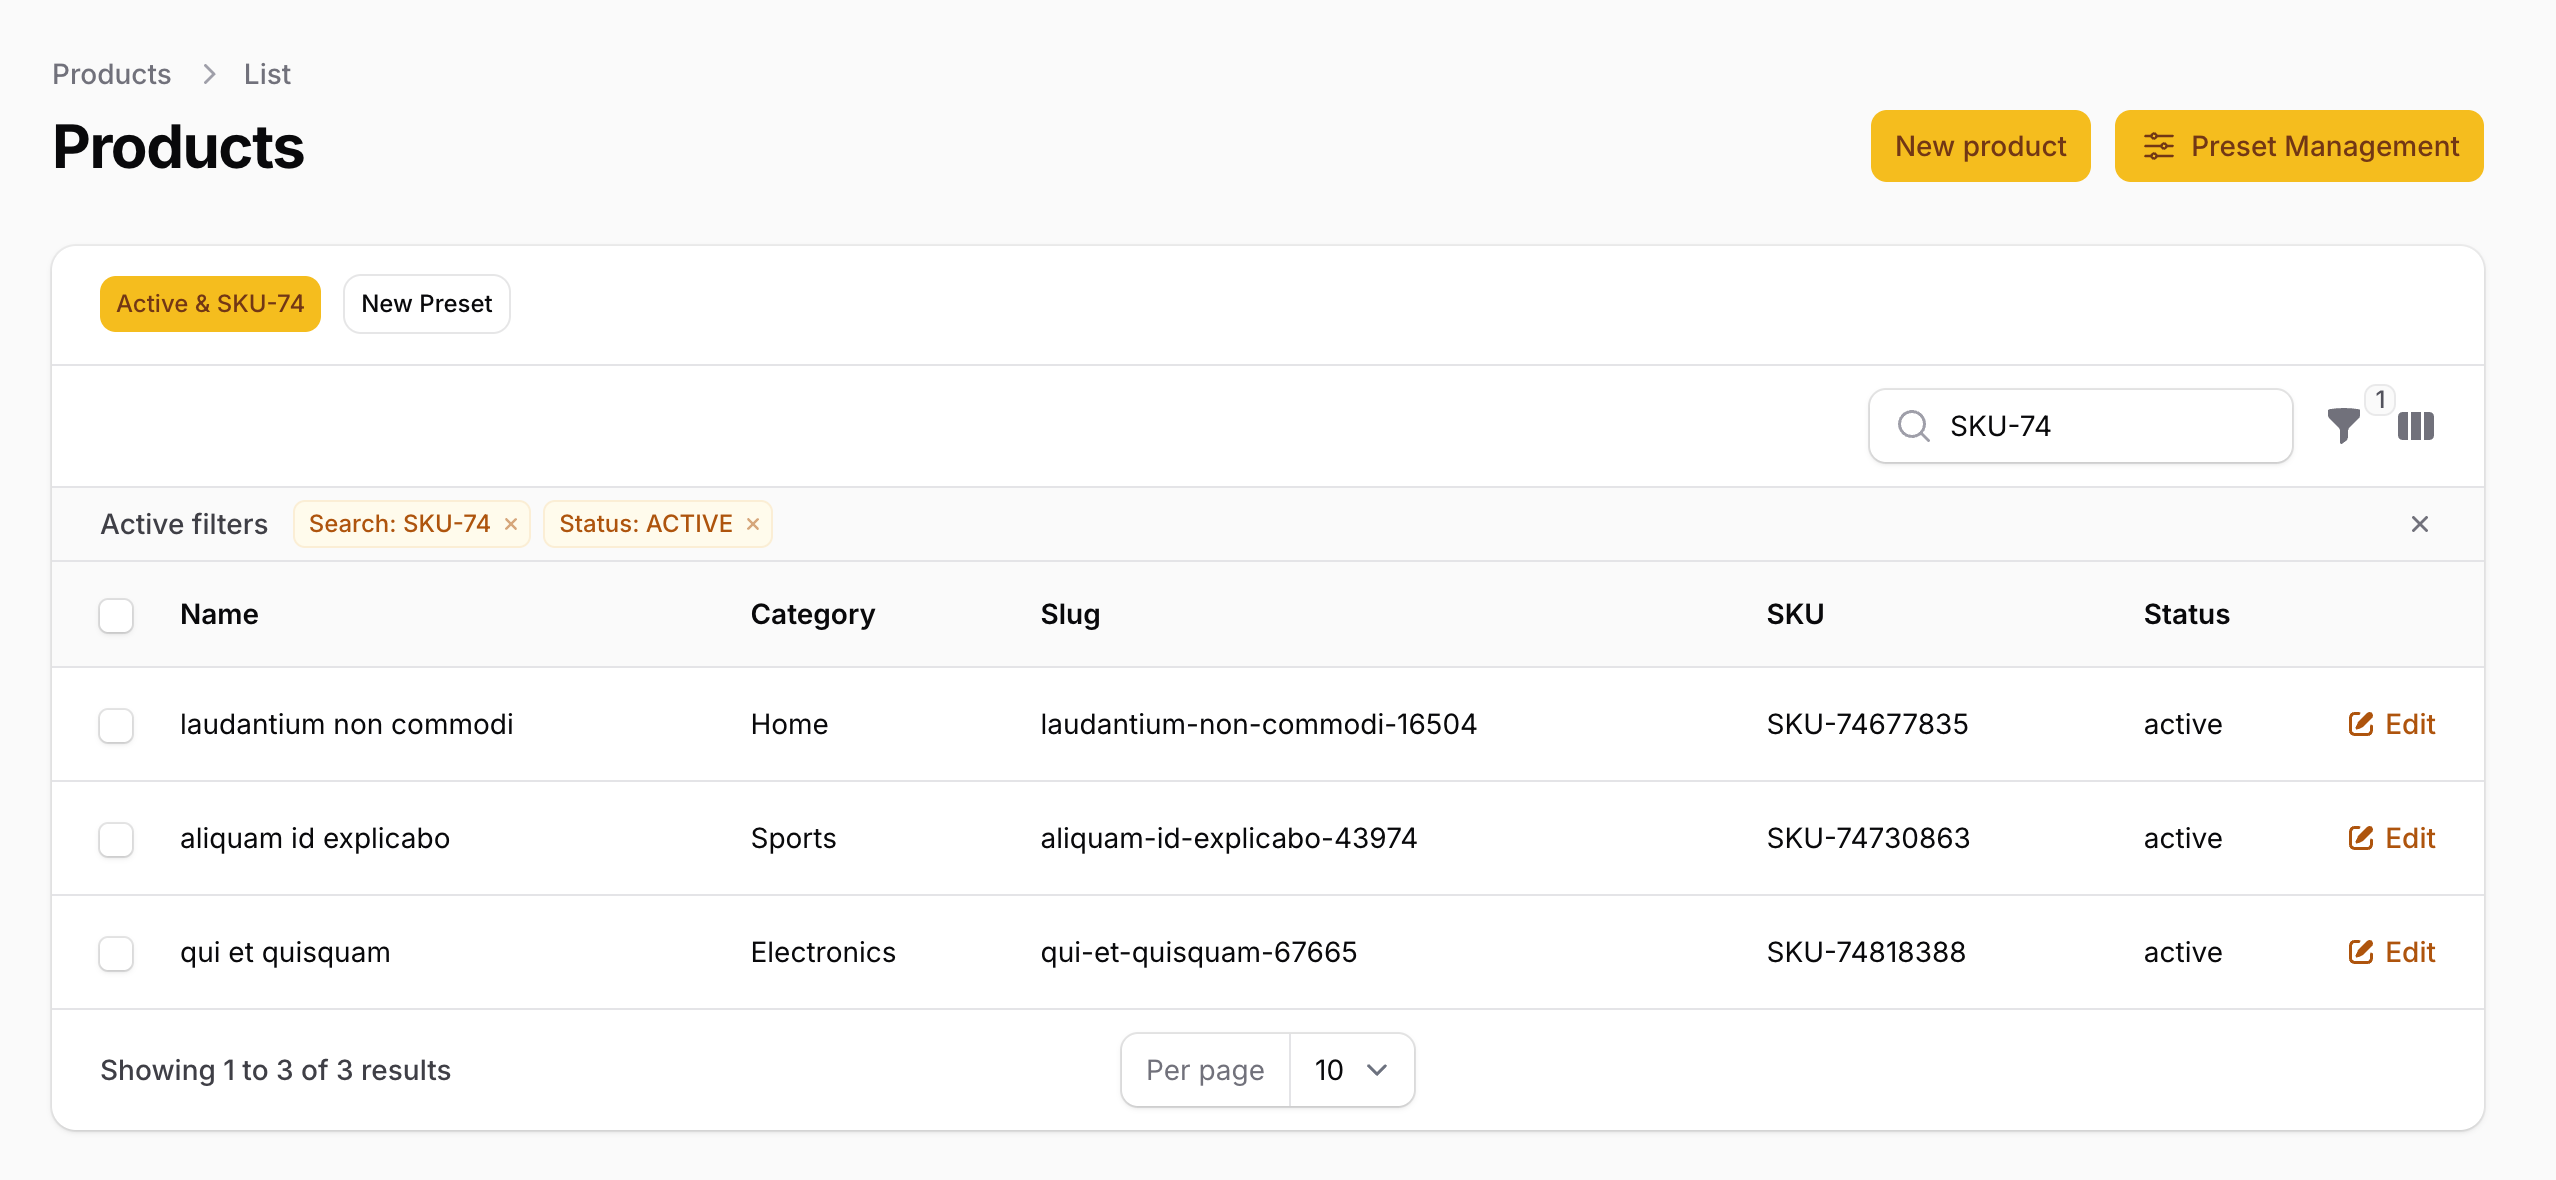Switch to the New Preset tab

click(426, 304)
